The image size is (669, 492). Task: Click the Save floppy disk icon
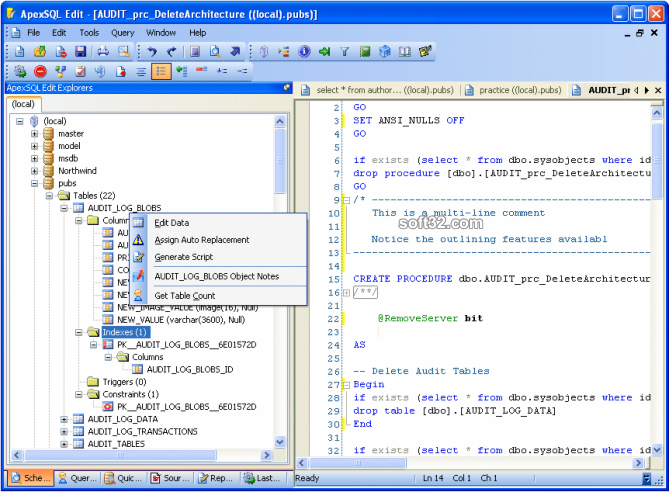(x=81, y=52)
